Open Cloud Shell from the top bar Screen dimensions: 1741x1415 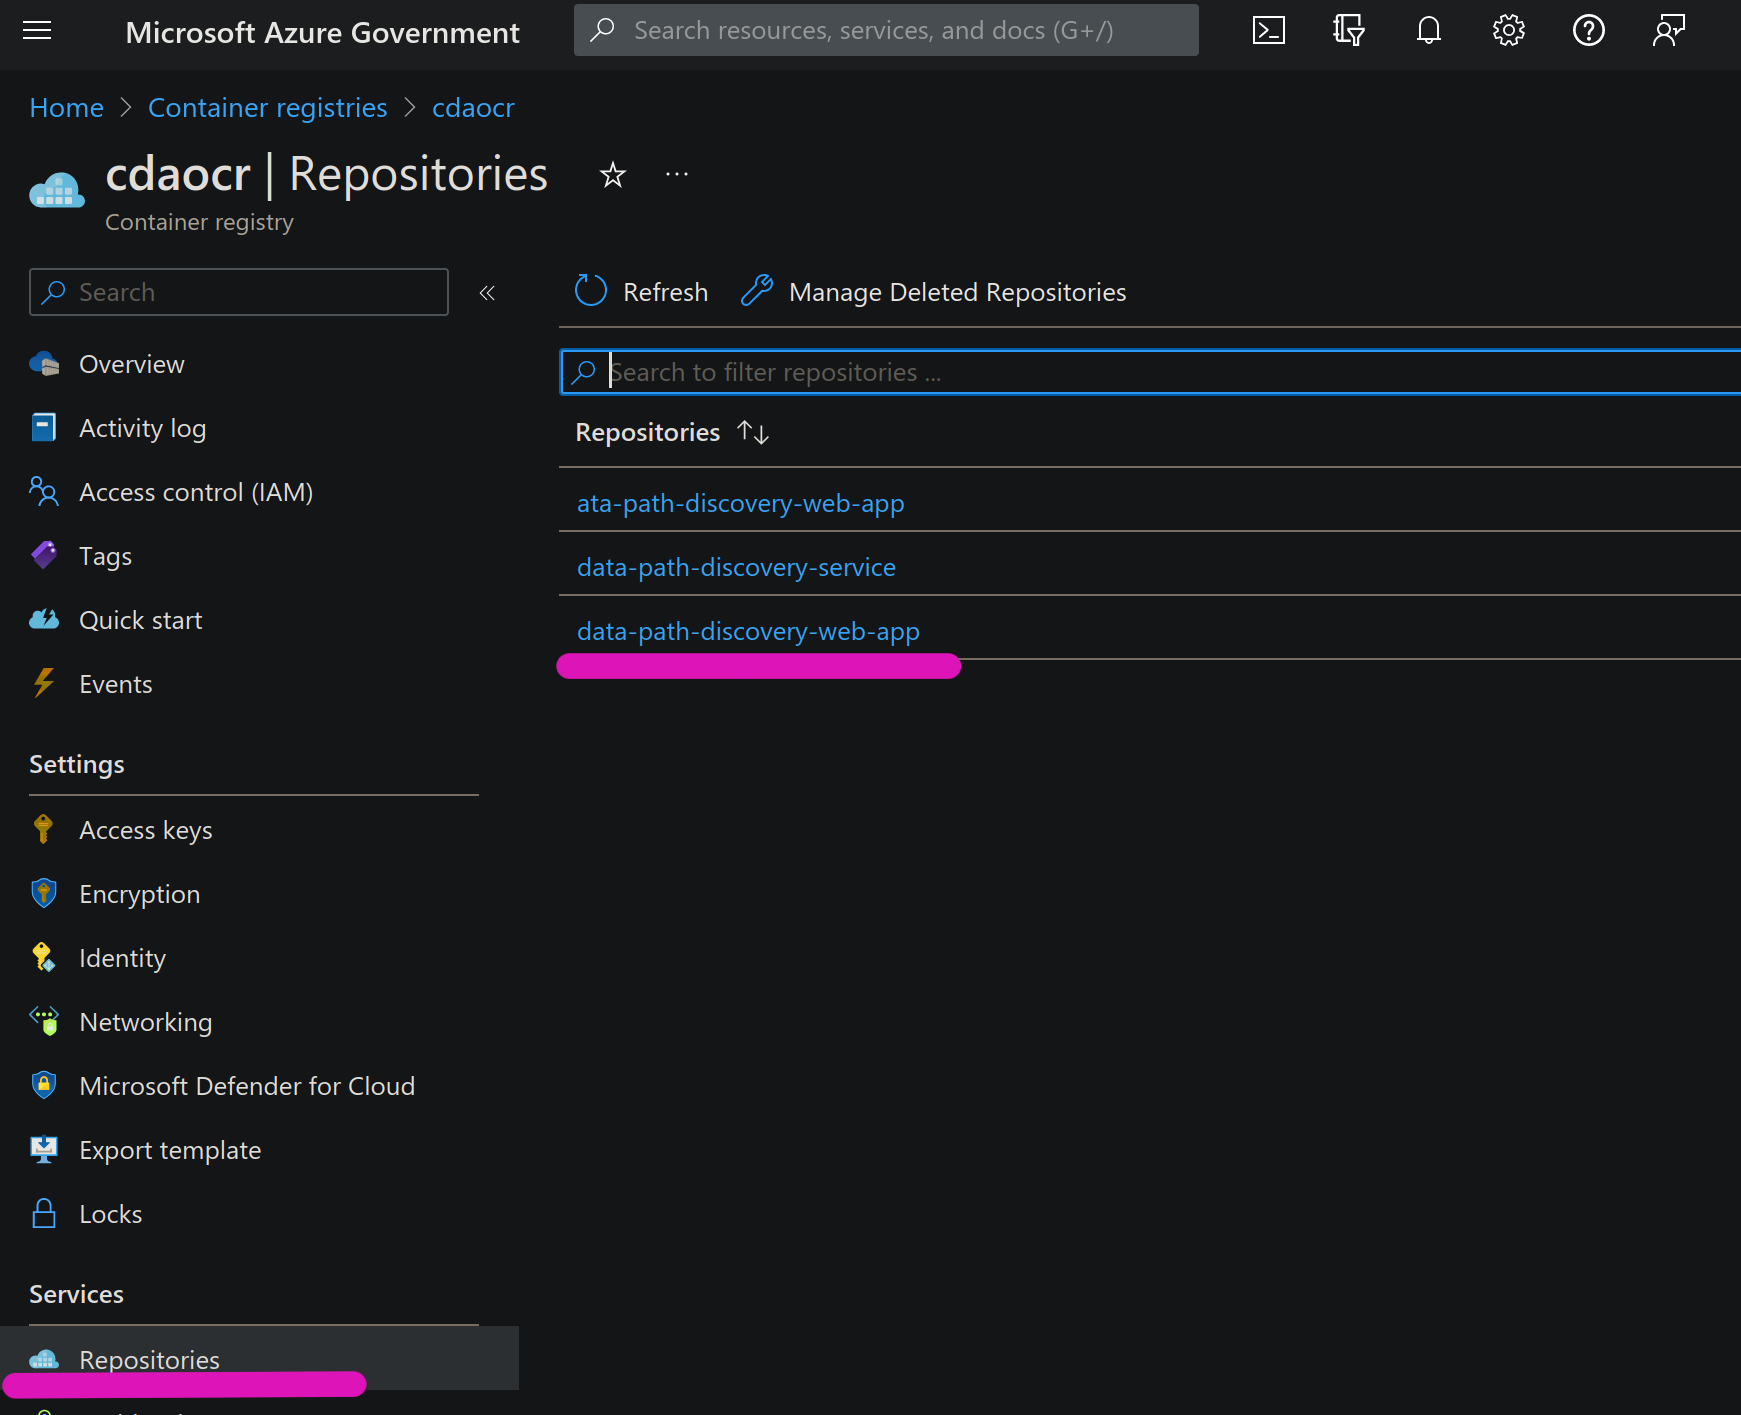[1268, 31]
